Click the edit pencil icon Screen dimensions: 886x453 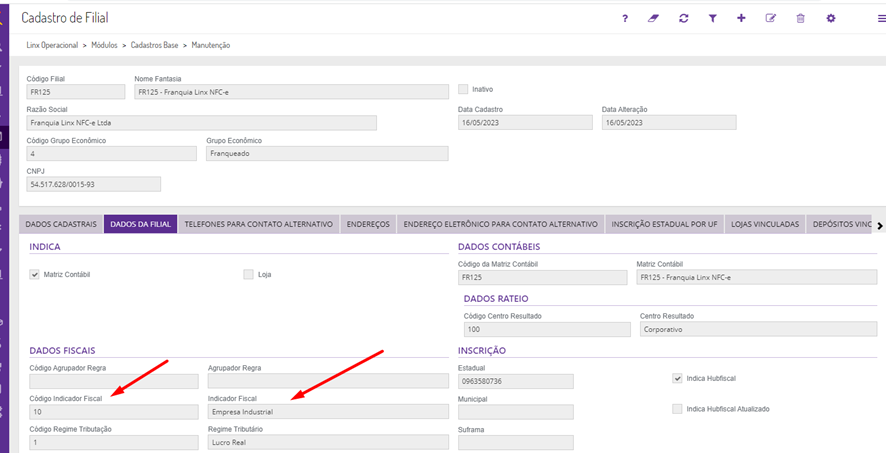pos(771,18)
